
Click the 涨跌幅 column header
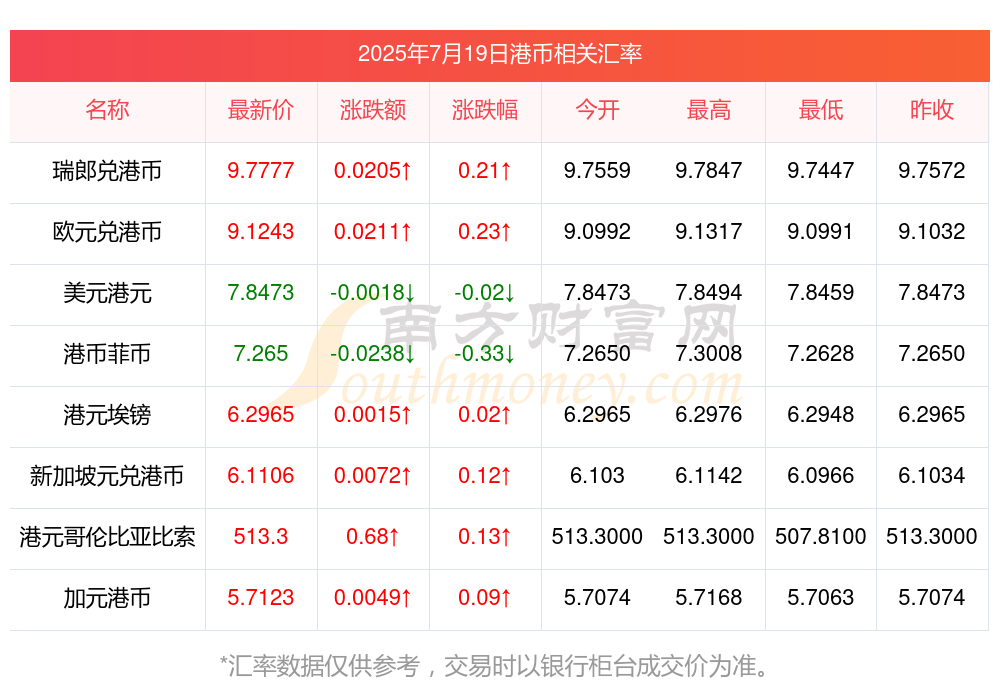tap(485, 110)
